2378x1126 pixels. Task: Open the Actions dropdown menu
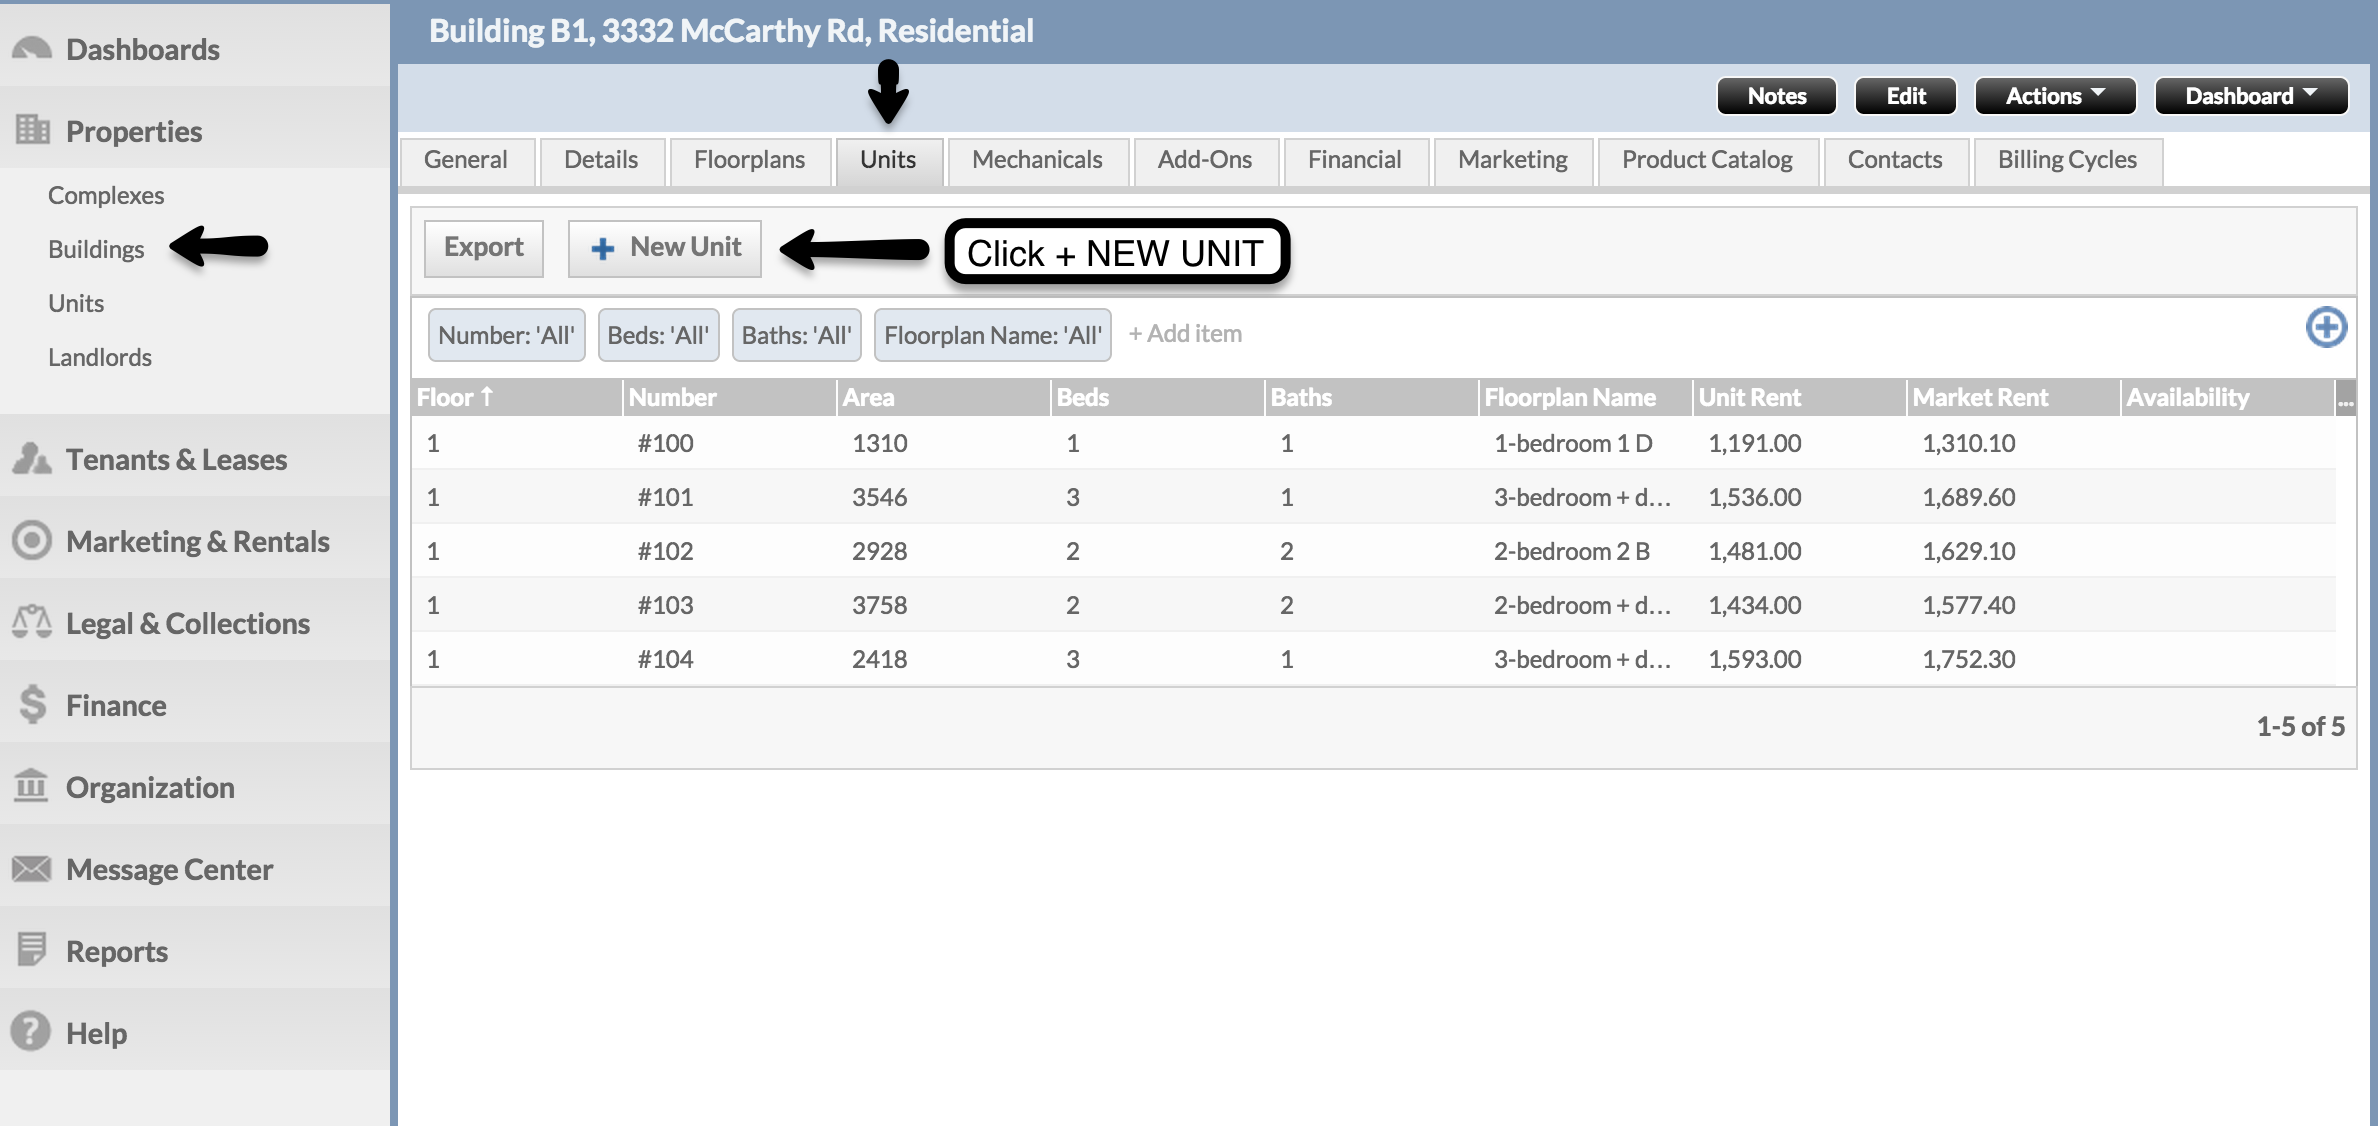[x=2054, y=96]
